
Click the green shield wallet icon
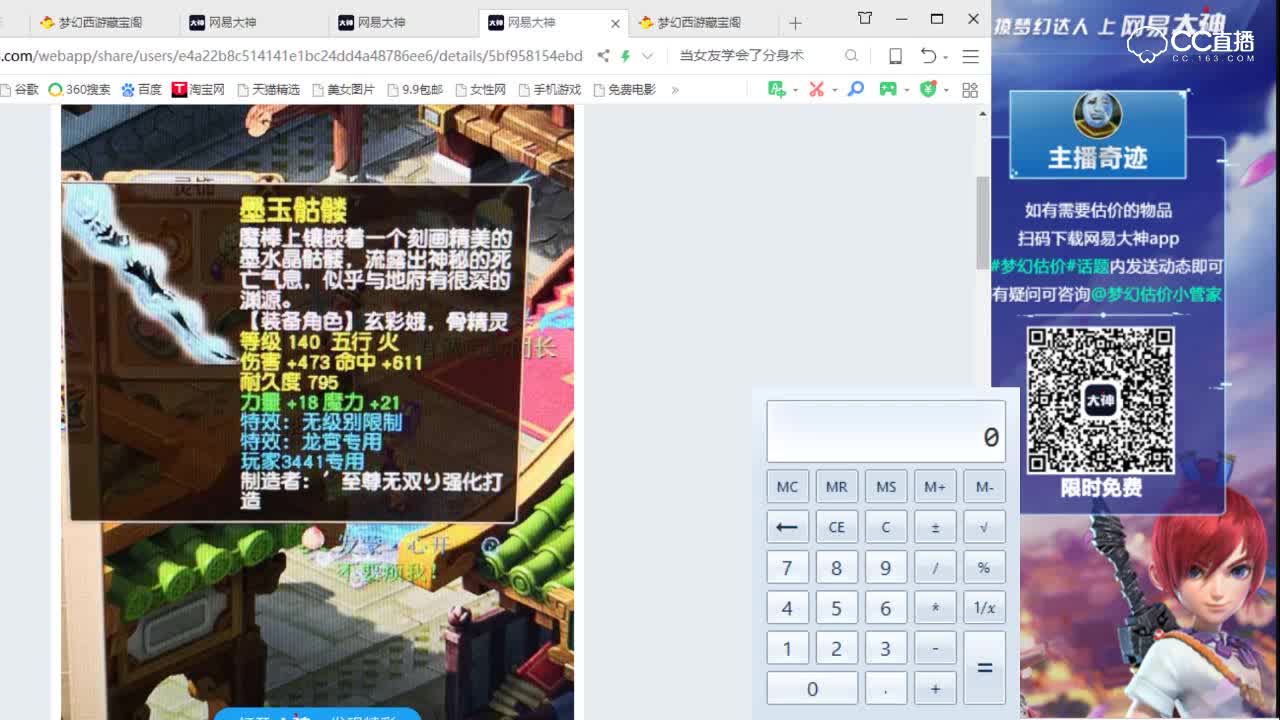(928, 89)
